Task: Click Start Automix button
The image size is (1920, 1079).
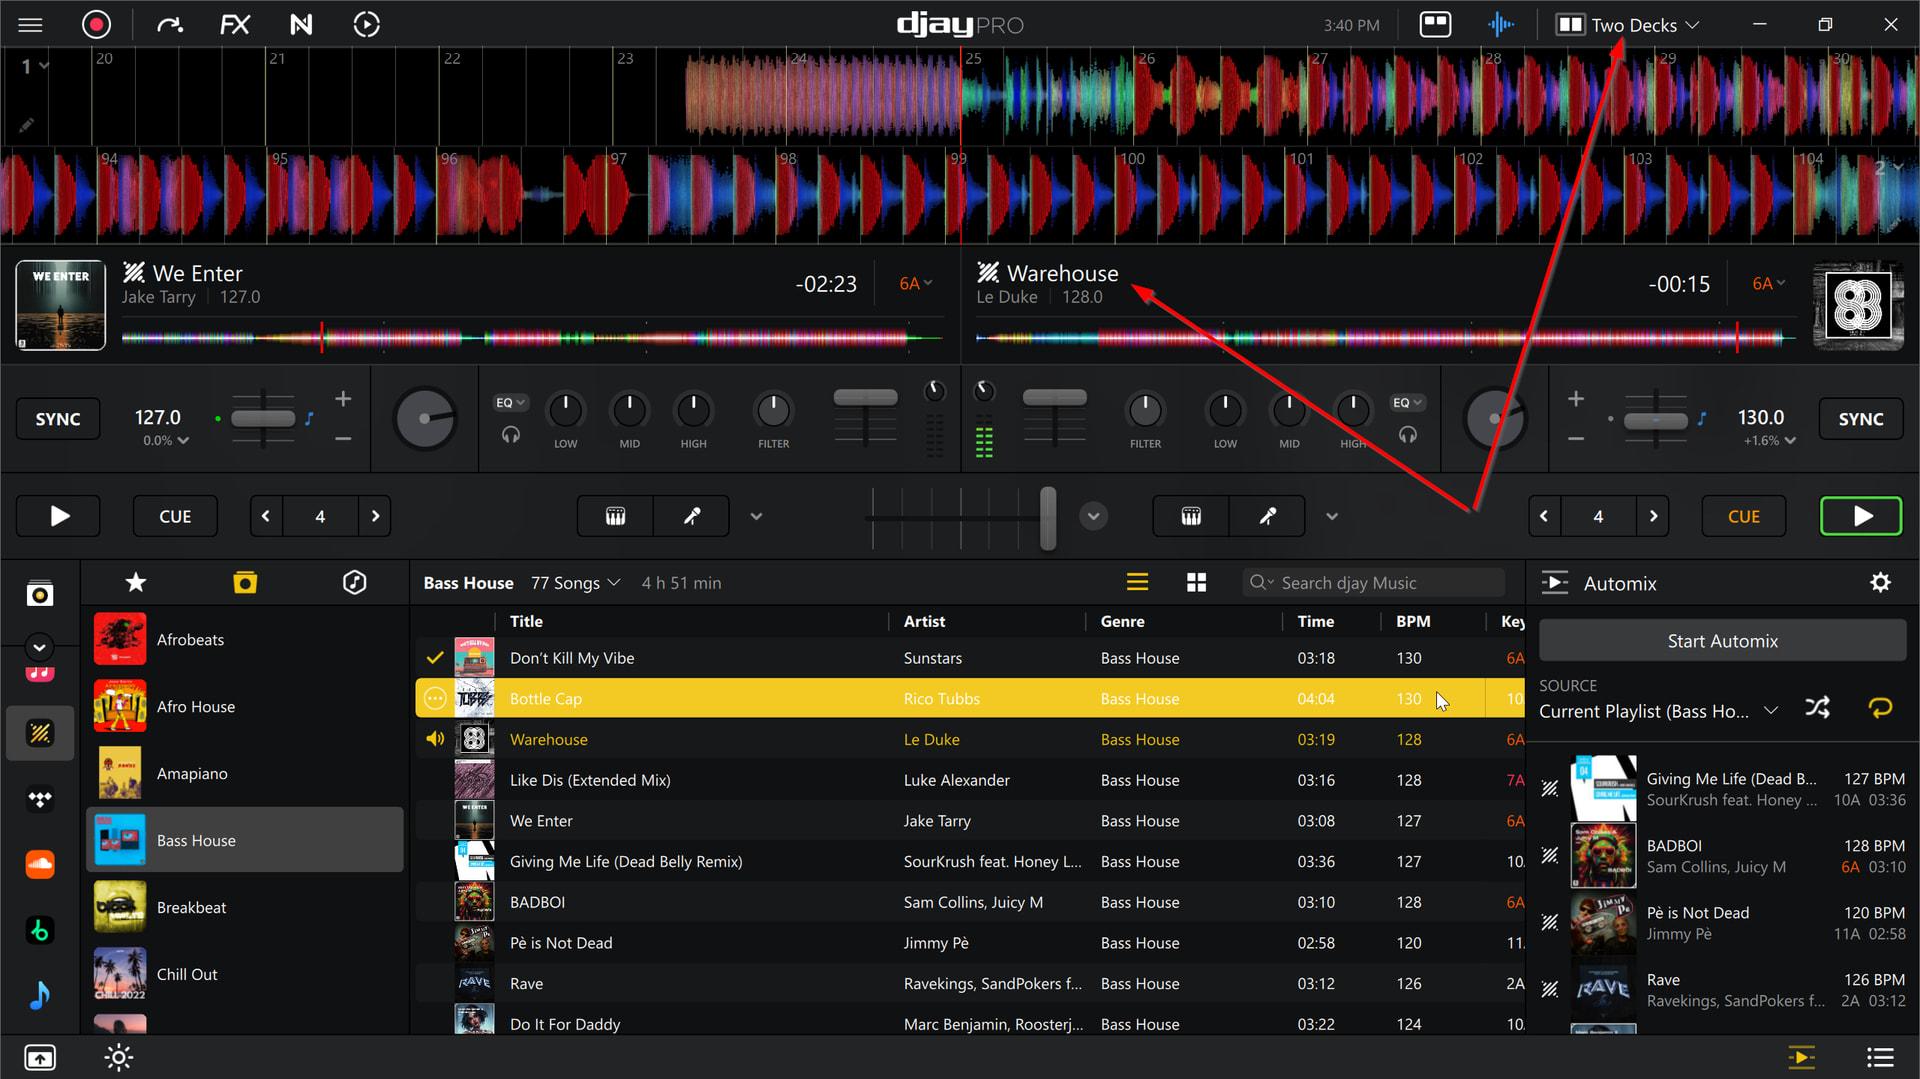Action: tap(1722, 641)
